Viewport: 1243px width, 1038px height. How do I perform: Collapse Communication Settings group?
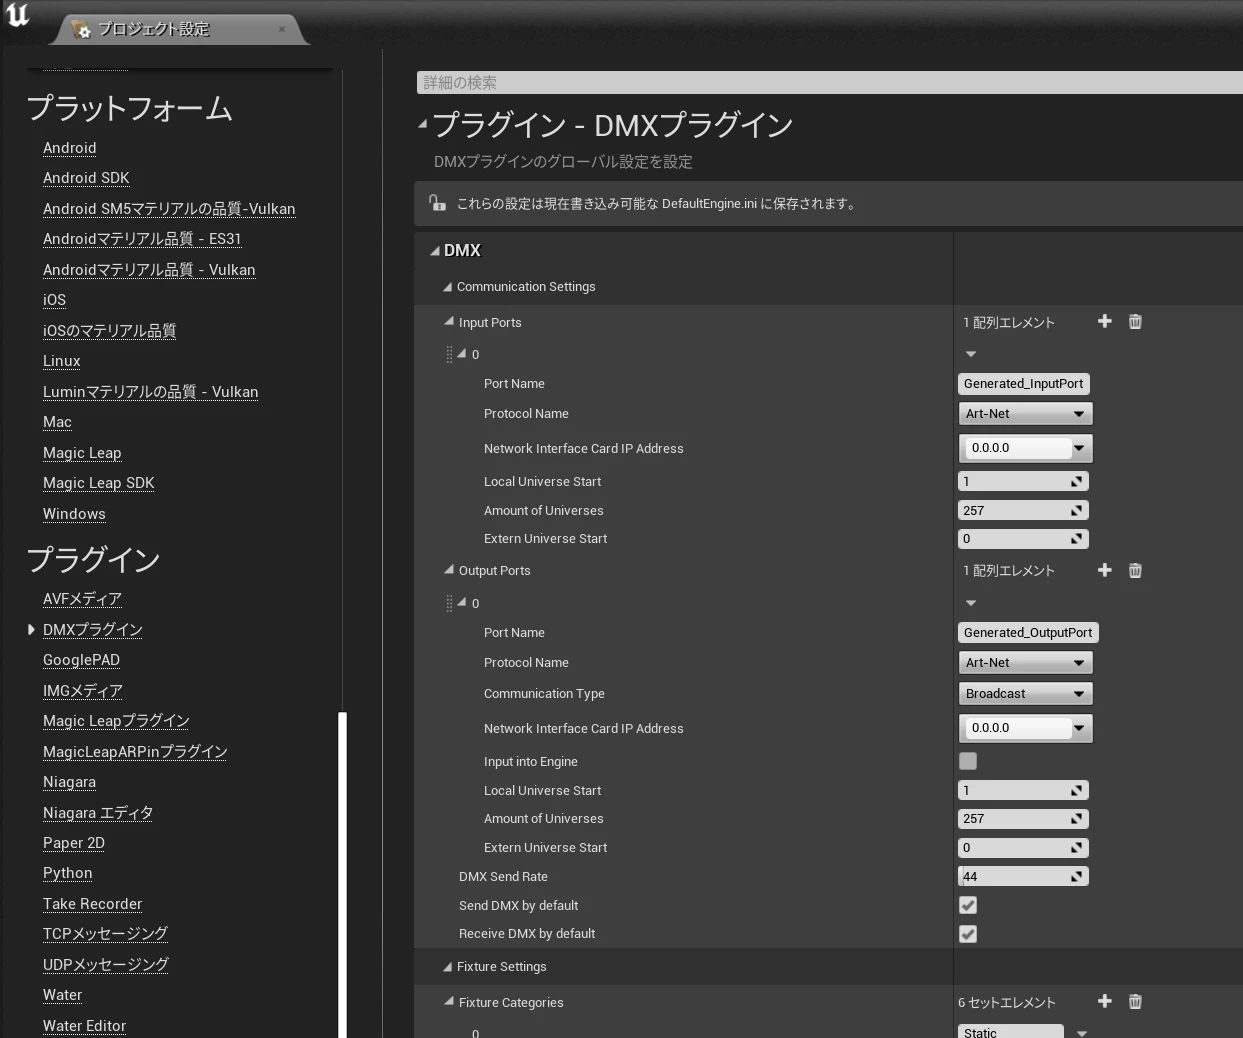448,287
